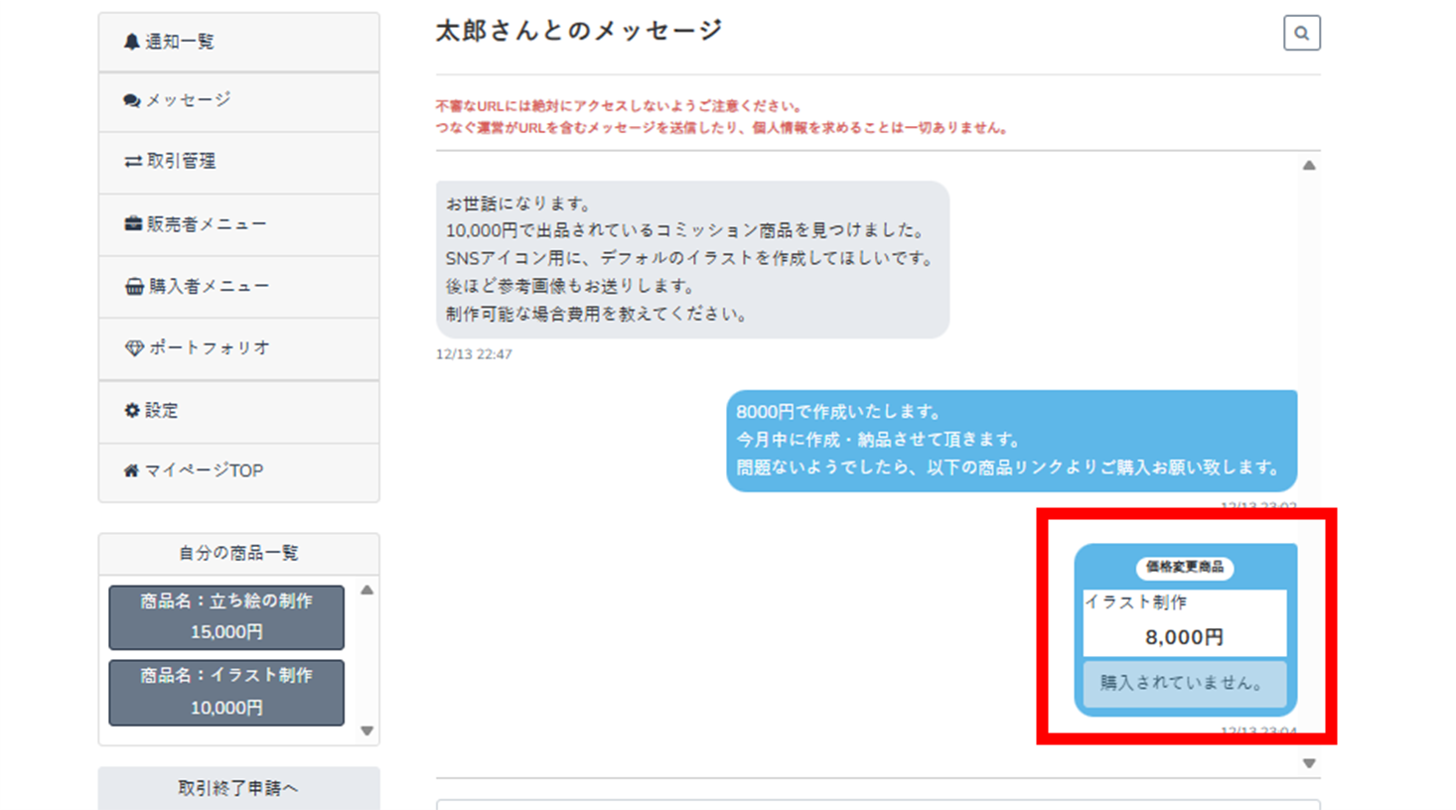Click the house icon beside マイページTOP

point(131,471)
